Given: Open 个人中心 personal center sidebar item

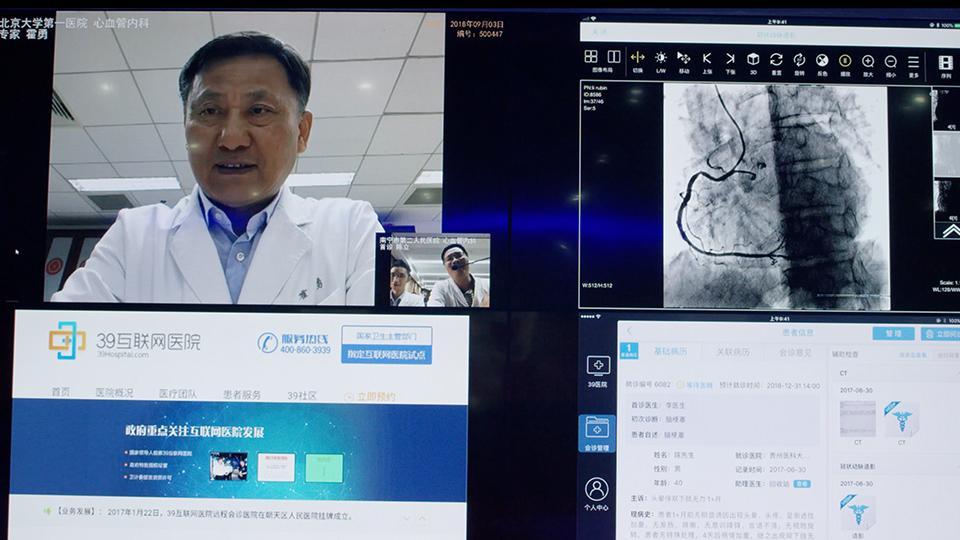Looking at the screenshot, I should [x=596, y=493].
